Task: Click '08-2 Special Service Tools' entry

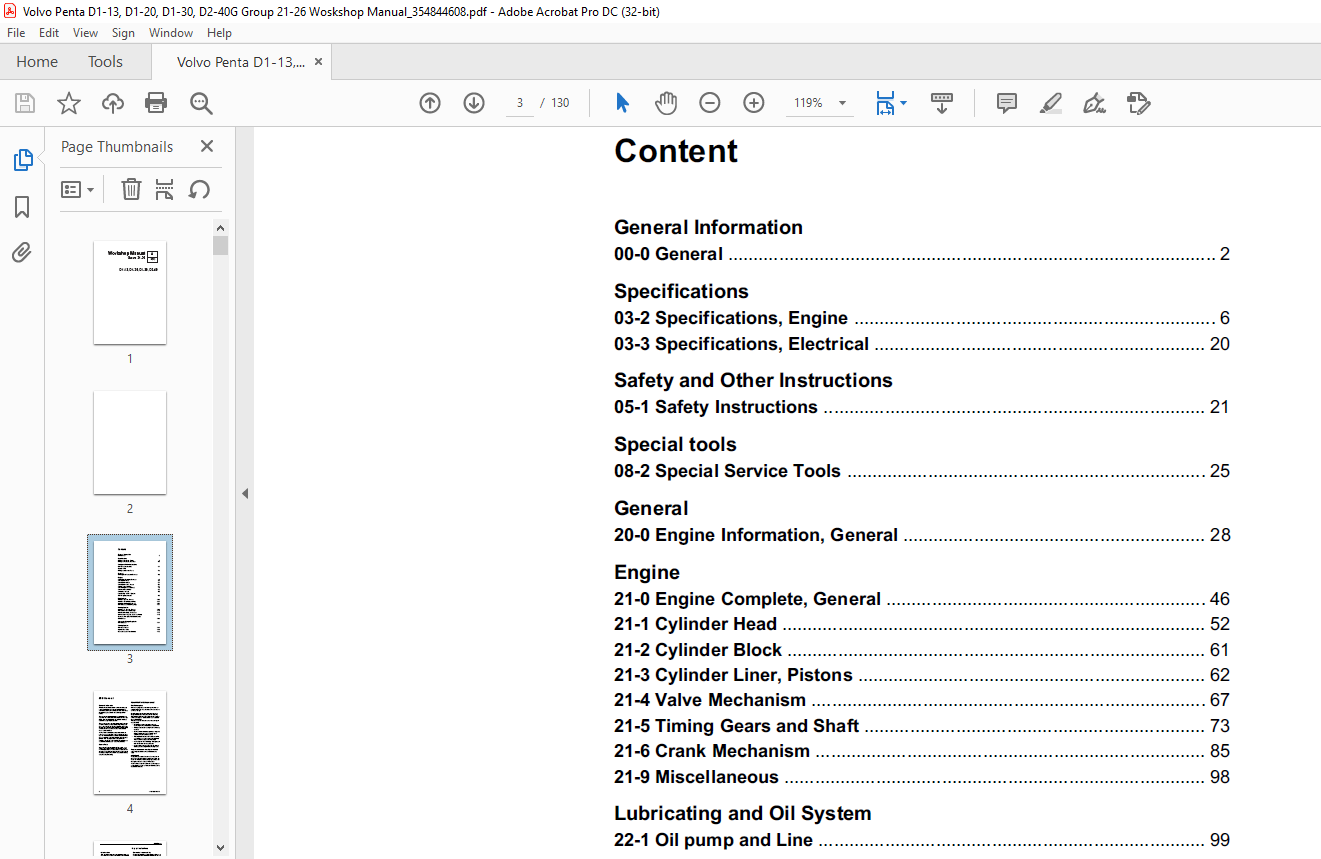Action: click(922, 471)
